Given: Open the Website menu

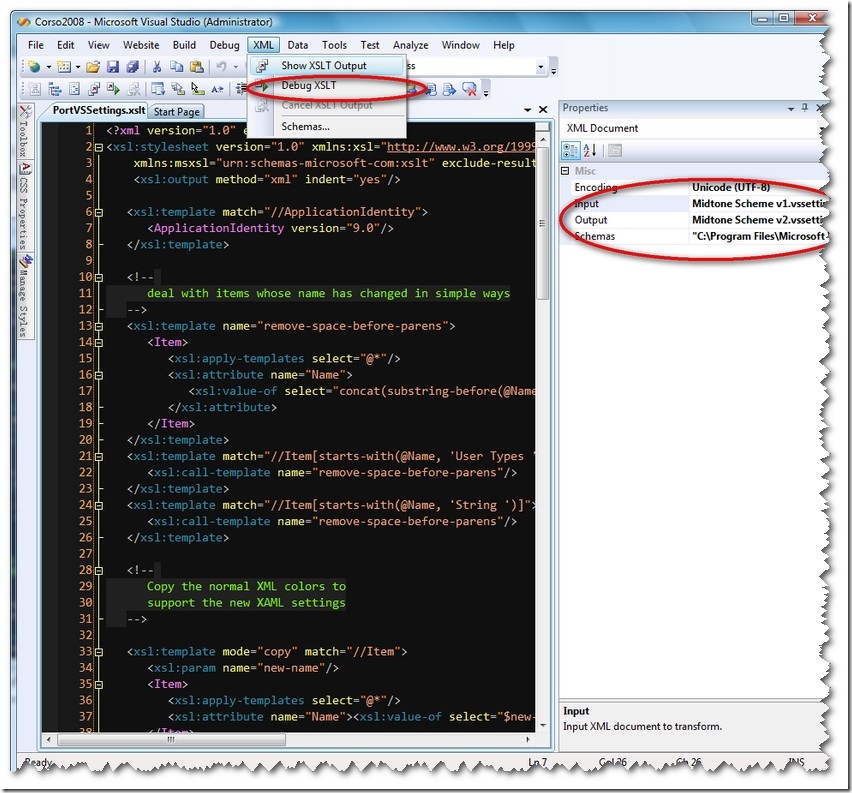Looking at the screenshot, I should pyautogui.click(x=141, y=45).
